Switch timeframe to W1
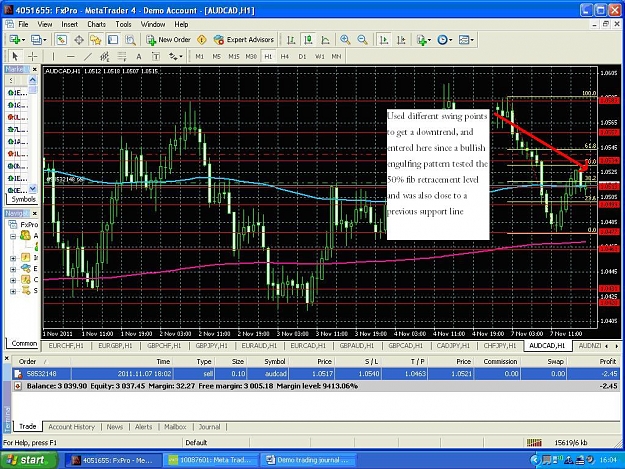The width and height of the screenshot is (625, 469). [x=320, y=57]
